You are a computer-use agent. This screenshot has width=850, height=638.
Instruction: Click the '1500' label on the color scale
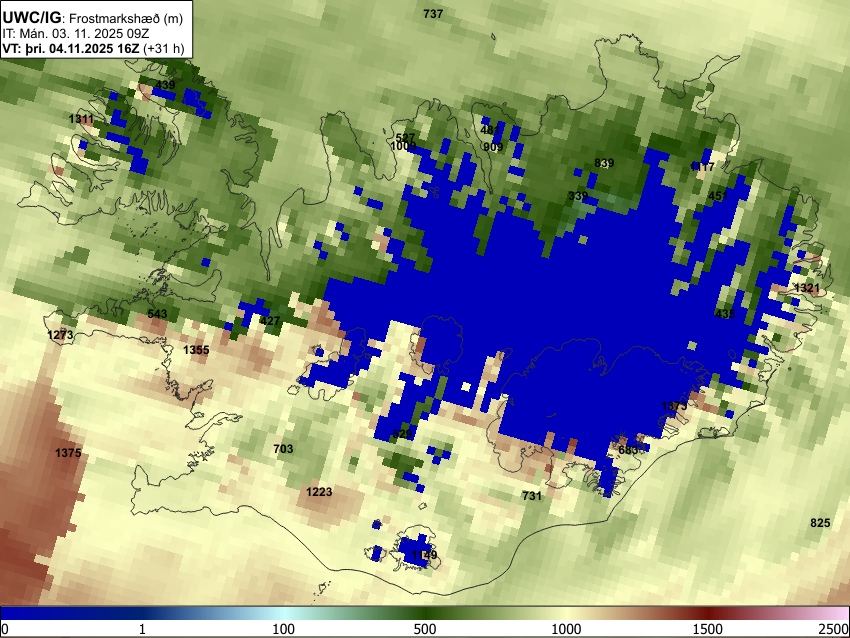click(x=708, y=629)
